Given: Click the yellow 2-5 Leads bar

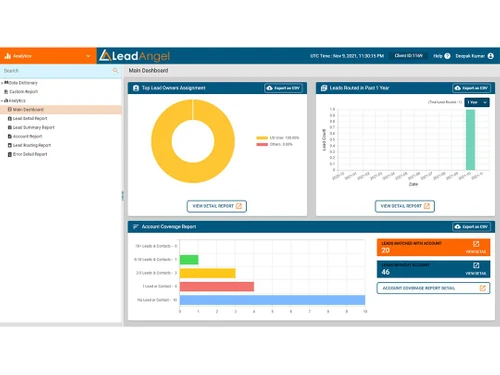Looking at the screenshot, I should pos(208,273).
